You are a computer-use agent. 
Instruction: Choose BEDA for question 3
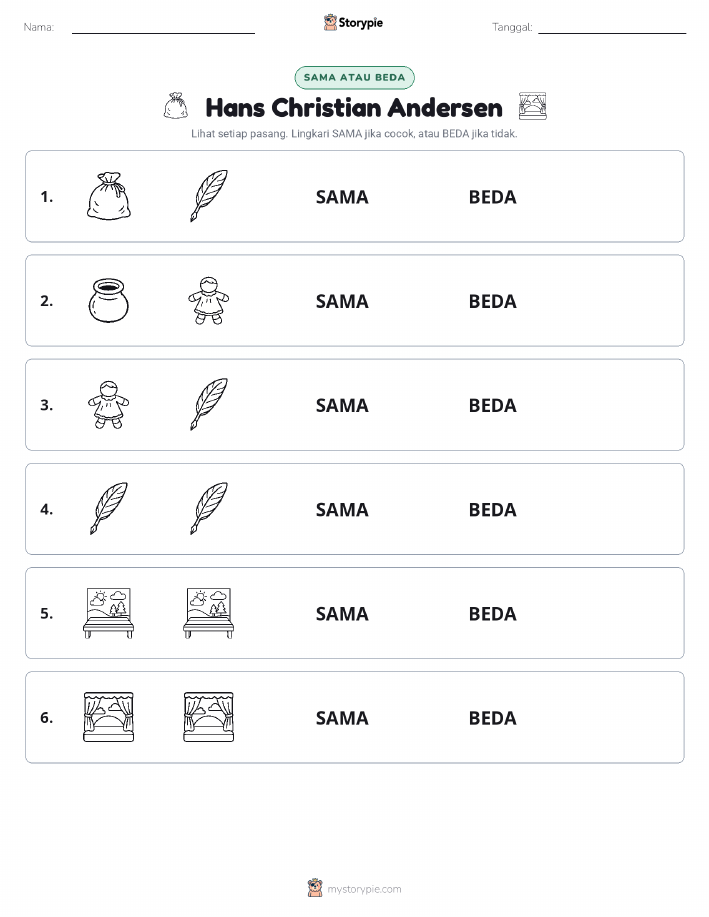493,405
